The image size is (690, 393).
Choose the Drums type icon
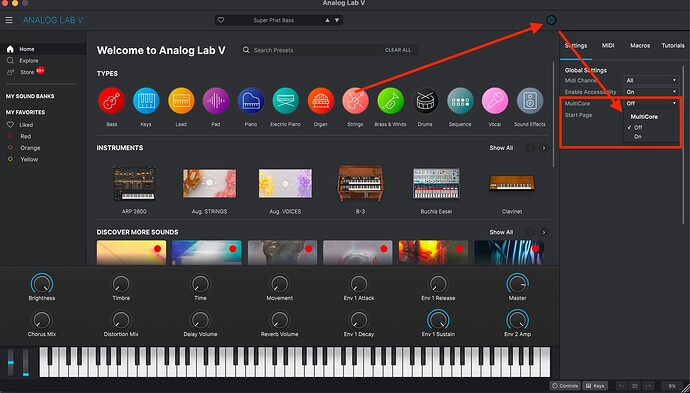(x=425, y=101)
